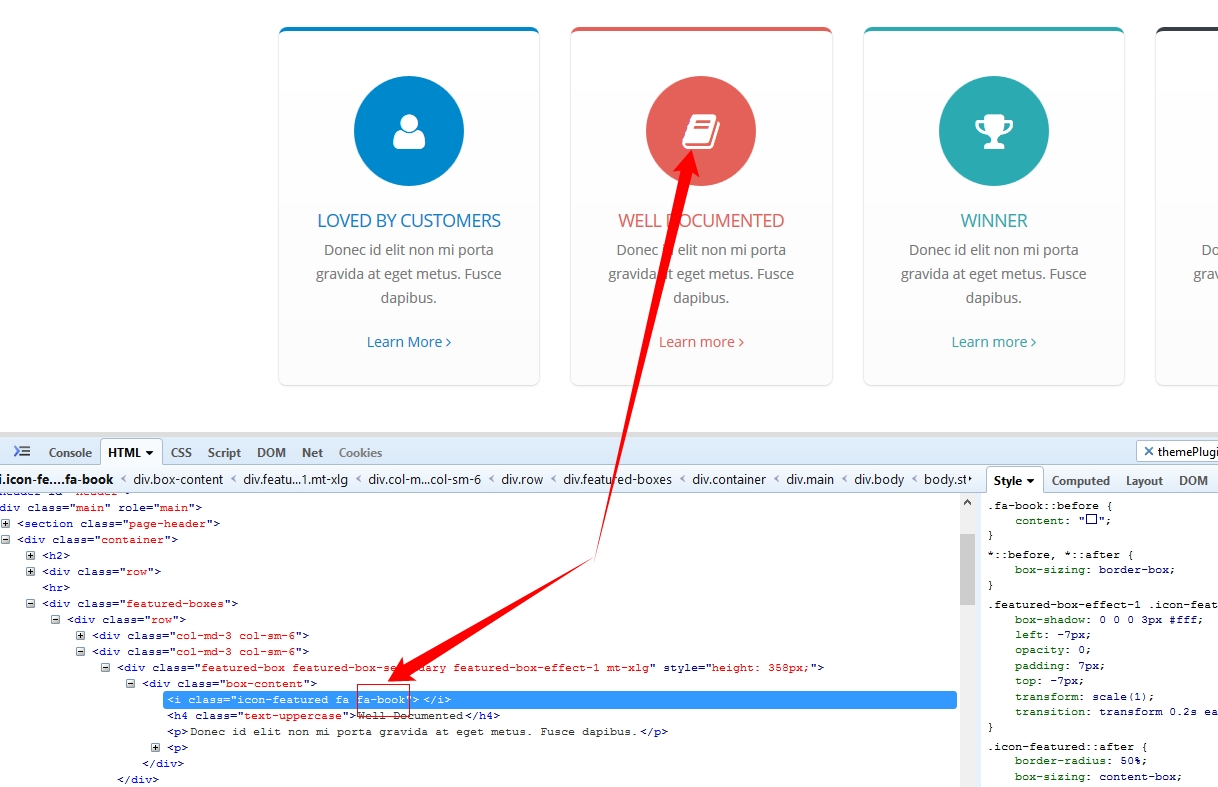Click box-sizing: border-box property
The width and height of the screenshot is (1218, 787).
tap(1095, 570)
